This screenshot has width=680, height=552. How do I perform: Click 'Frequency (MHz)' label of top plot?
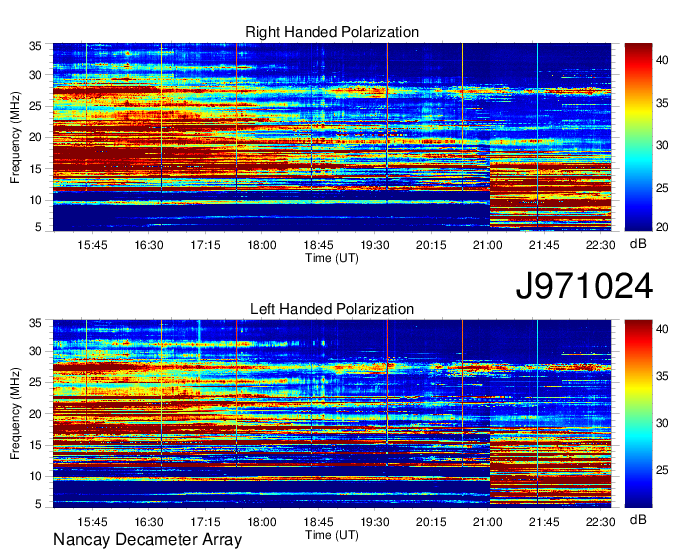click(15, 137)
